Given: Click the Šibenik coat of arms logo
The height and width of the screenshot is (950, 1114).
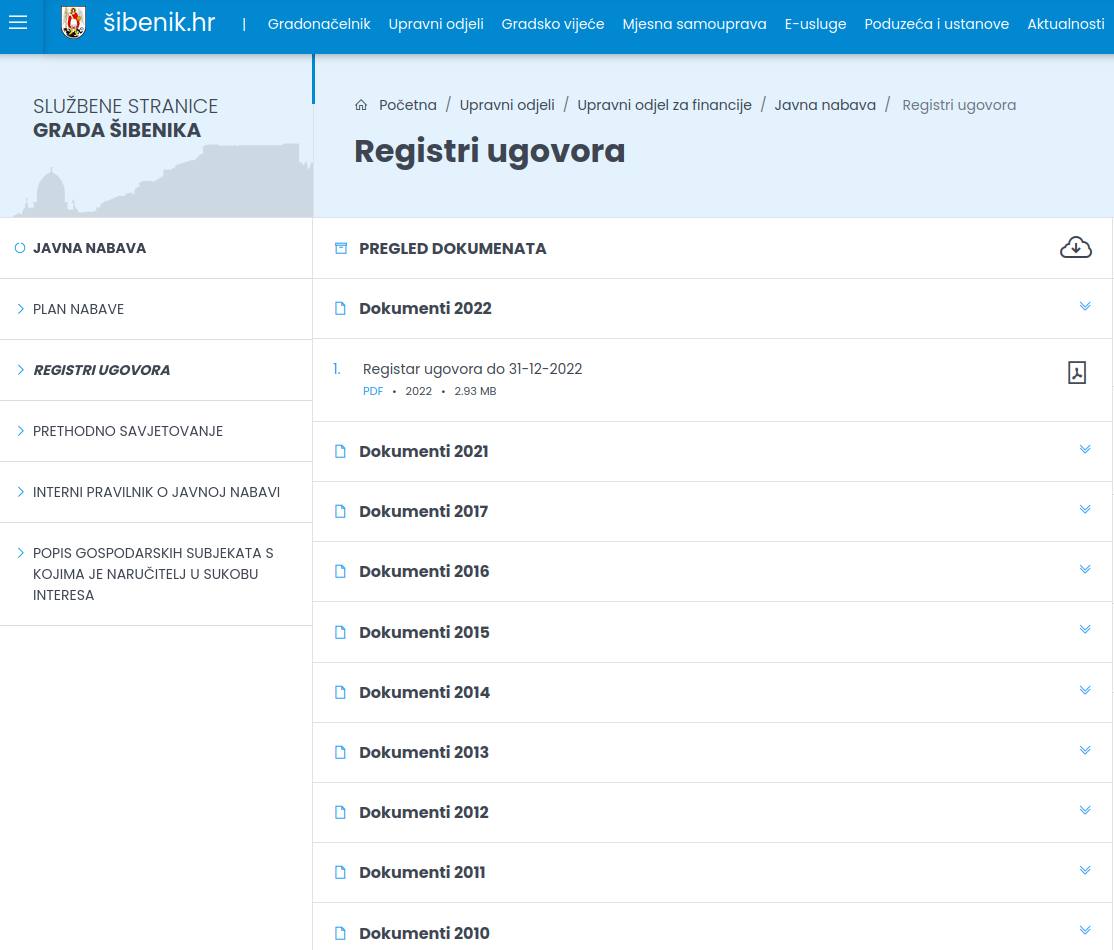Looking at the screenshot, I should point(74,23).
